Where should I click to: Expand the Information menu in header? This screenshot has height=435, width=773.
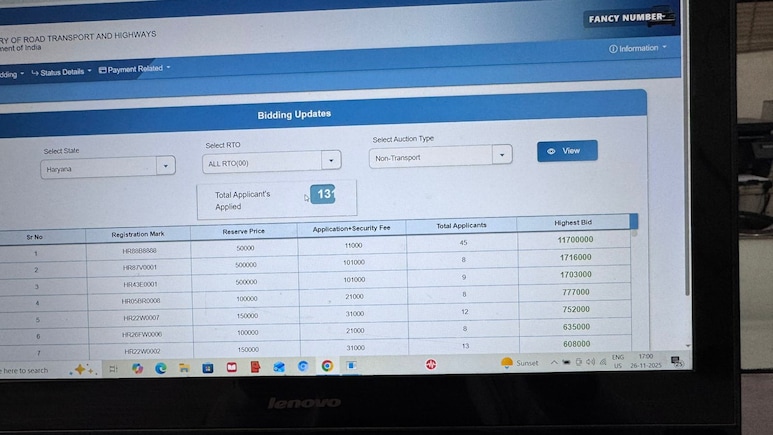[637, 48]
